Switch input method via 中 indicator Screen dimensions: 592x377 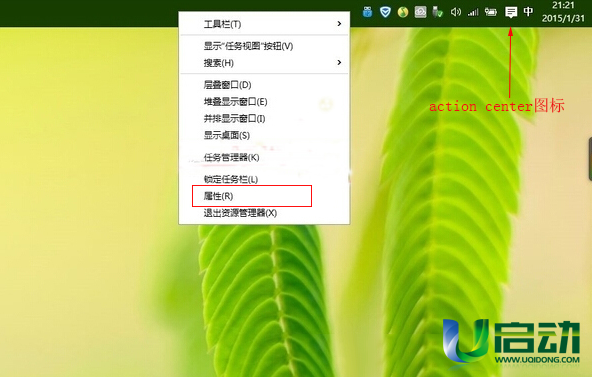click(528, 12)
